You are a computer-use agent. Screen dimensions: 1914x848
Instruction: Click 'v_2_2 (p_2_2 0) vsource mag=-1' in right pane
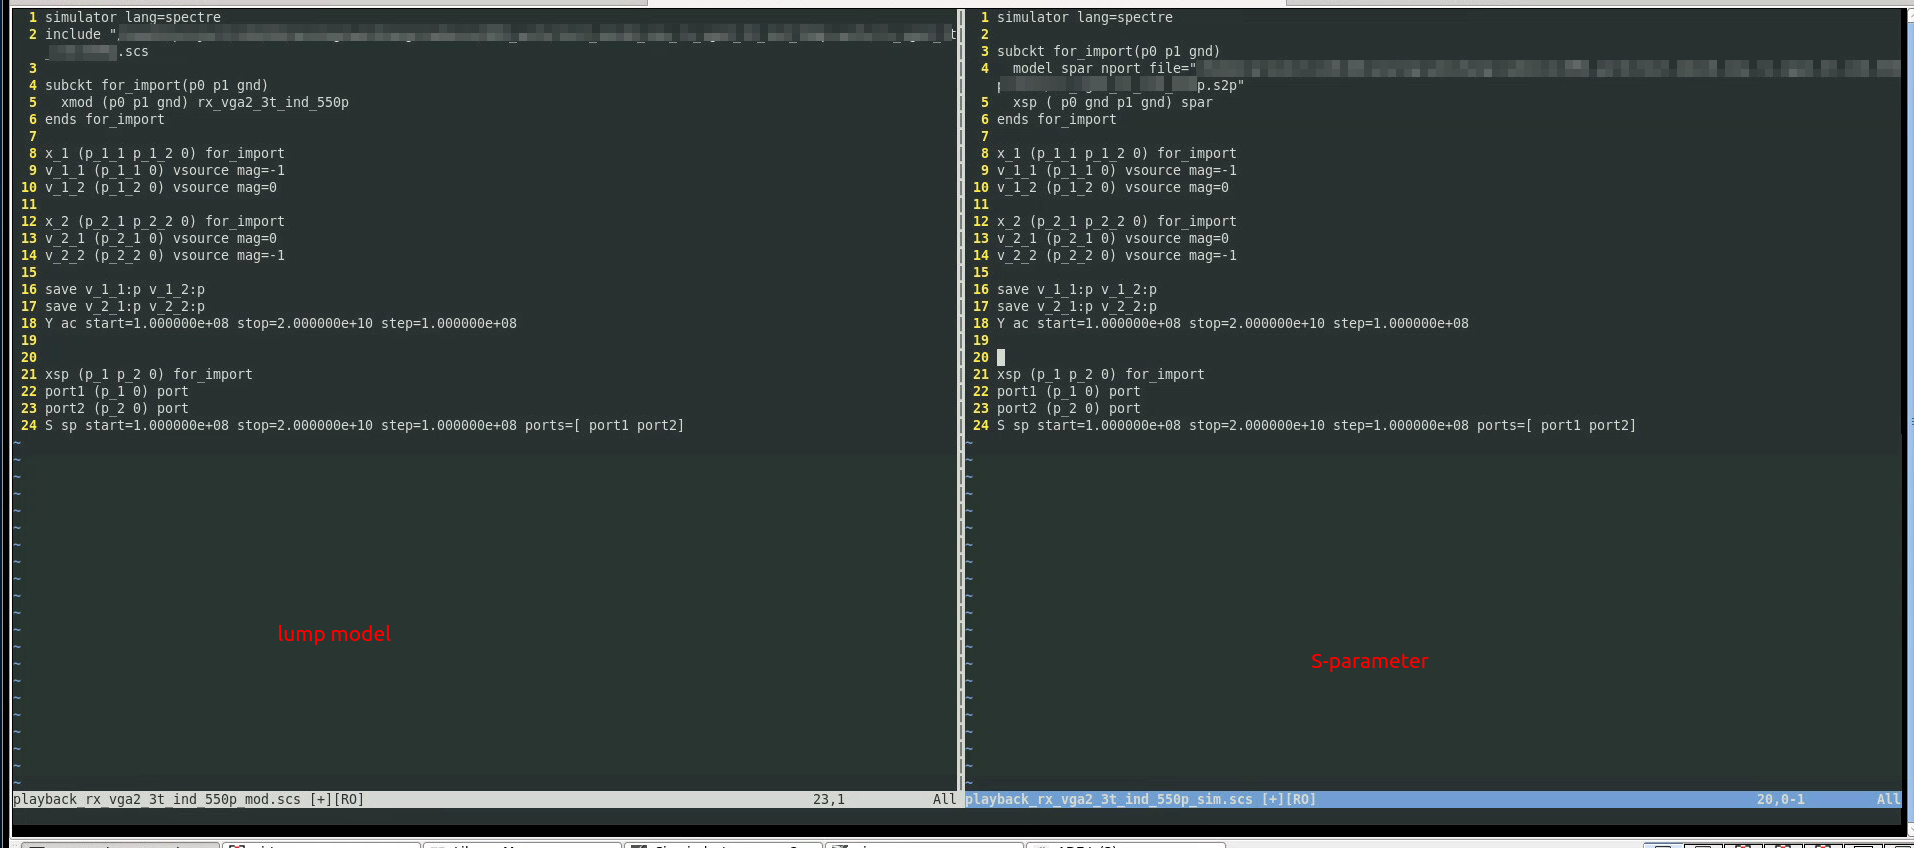tap(1116, 255)
